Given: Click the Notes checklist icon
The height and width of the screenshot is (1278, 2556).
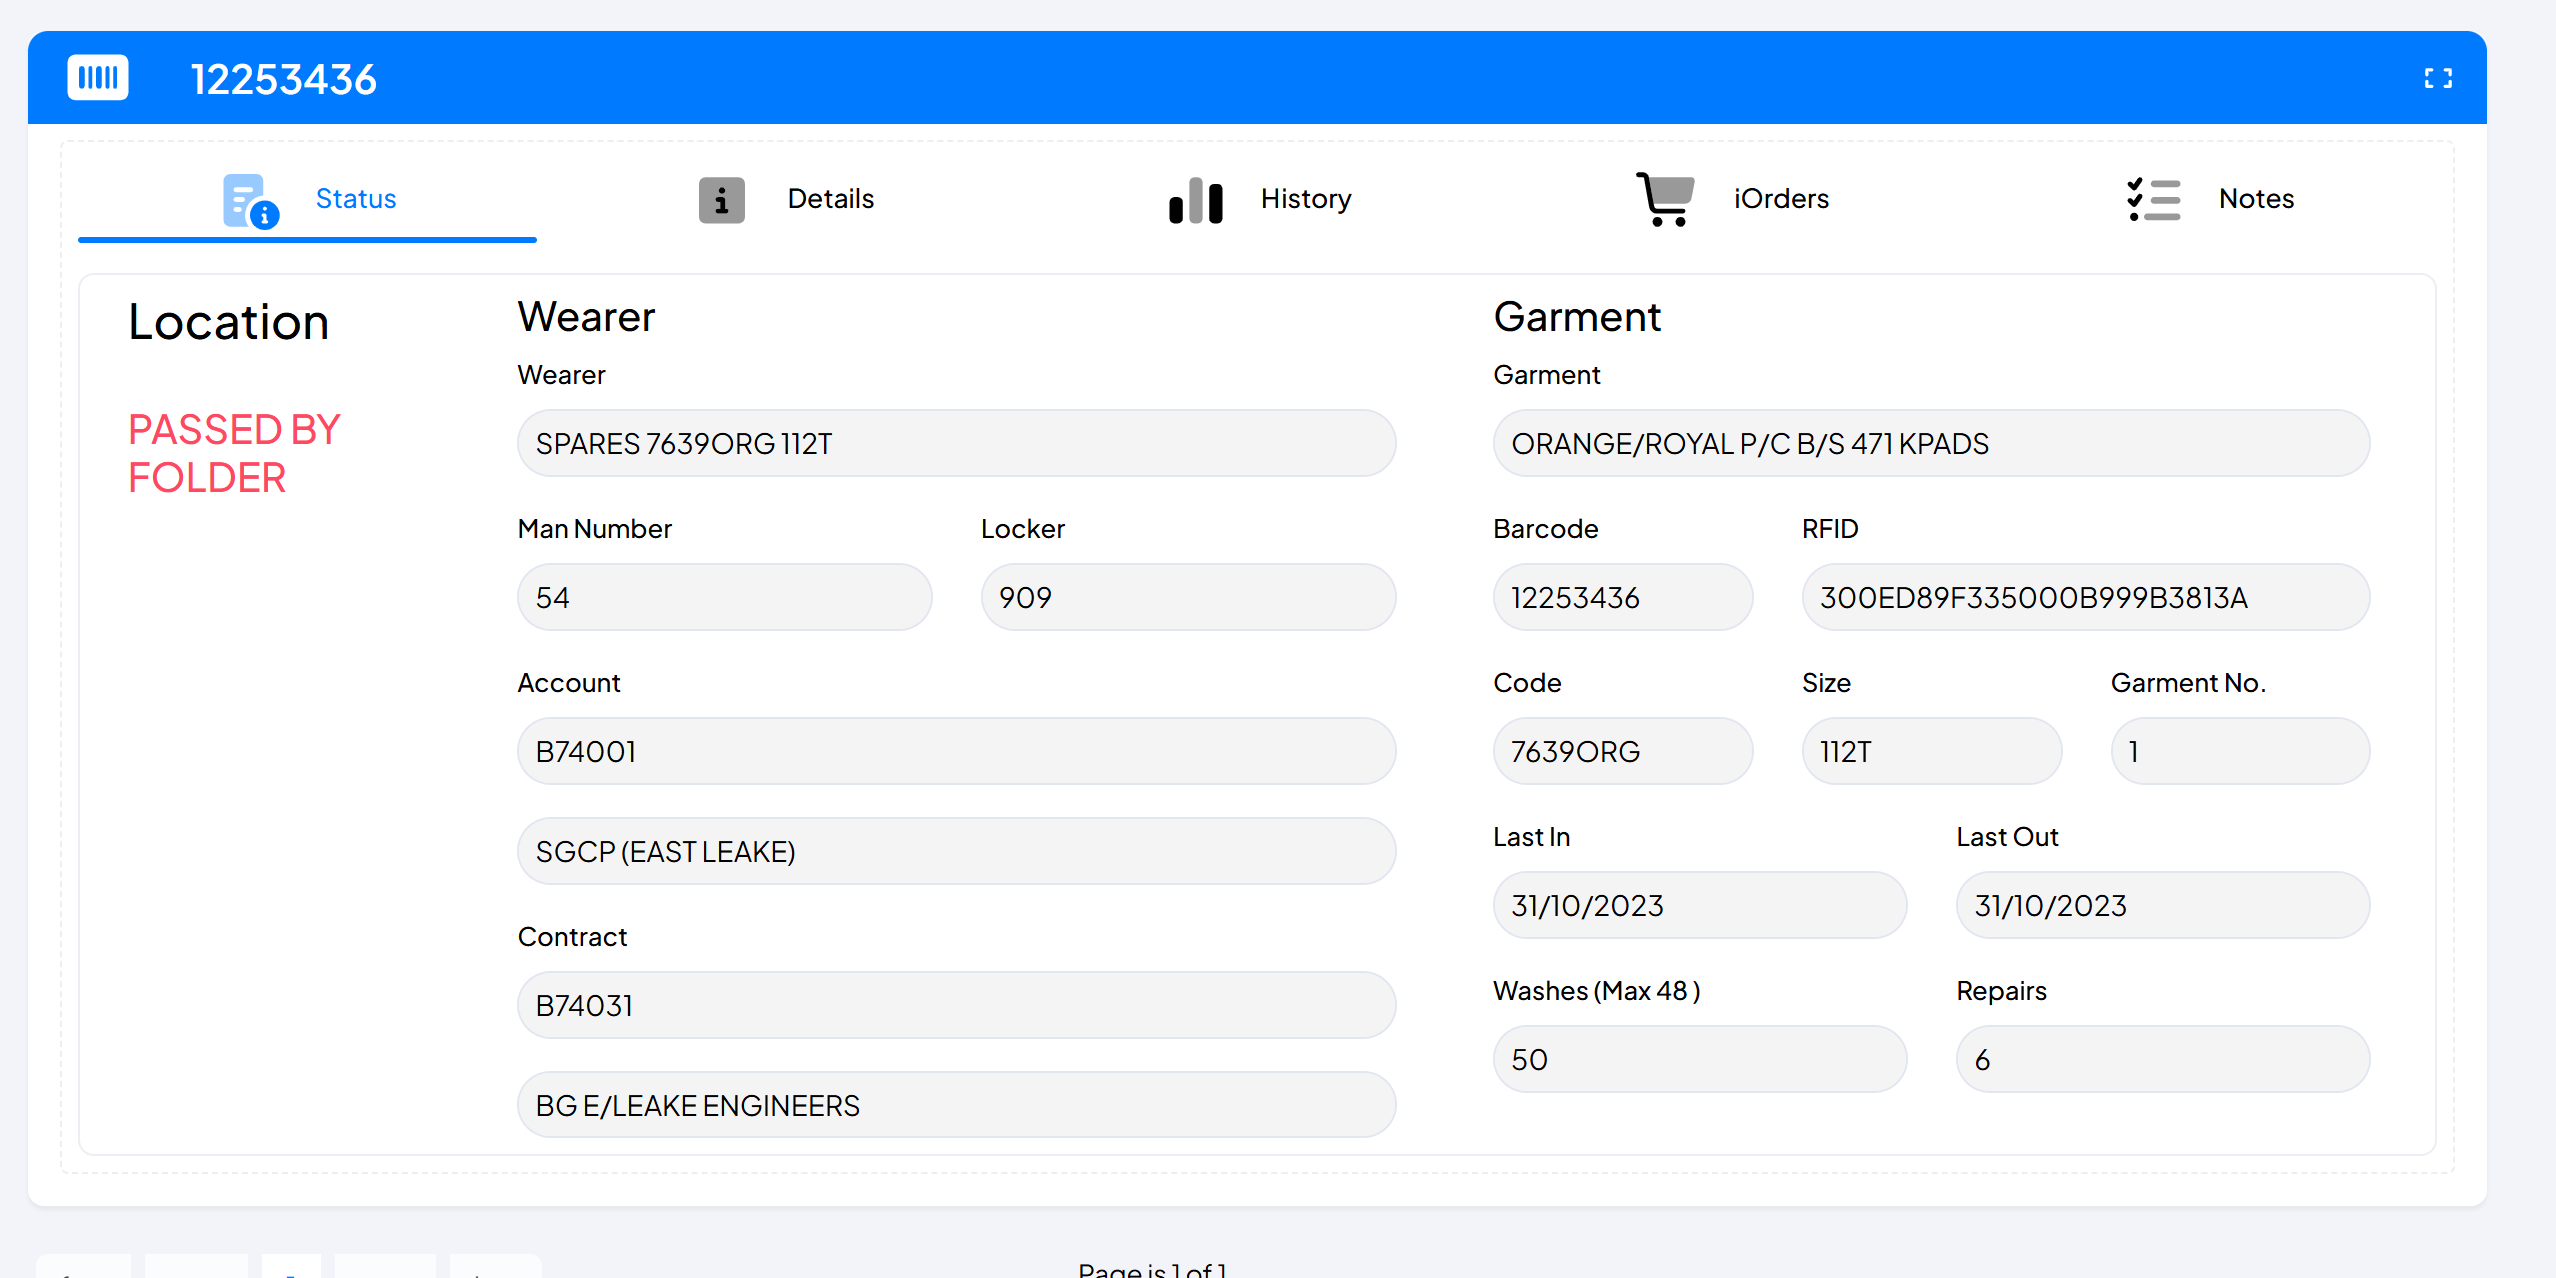Looking at the screenshot, I should click(x=2153, y=200).
